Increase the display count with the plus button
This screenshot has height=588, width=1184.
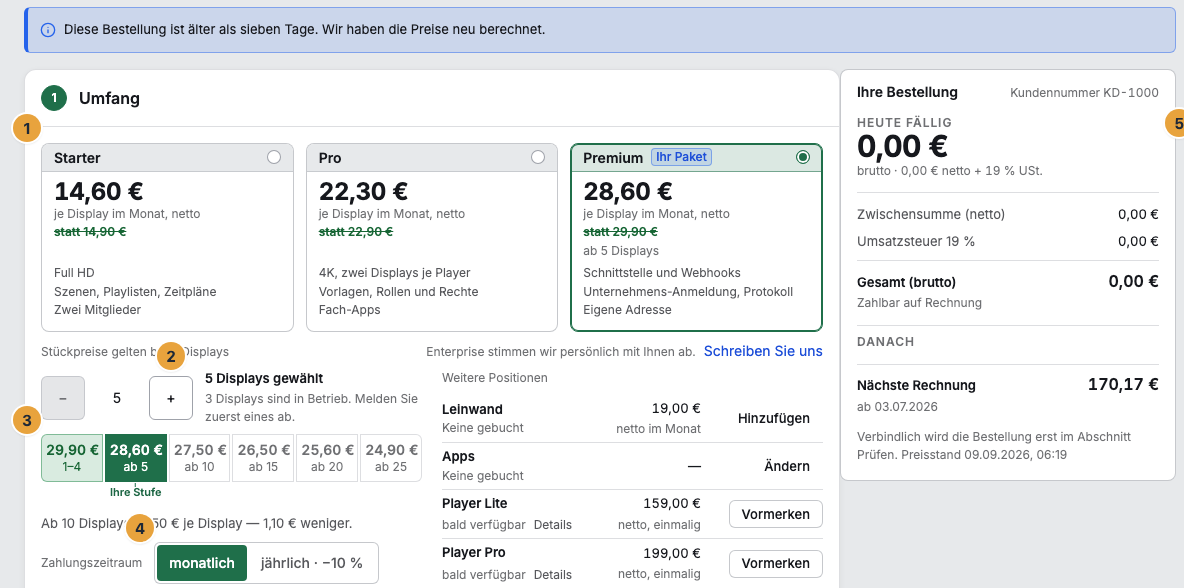(171, 398)
